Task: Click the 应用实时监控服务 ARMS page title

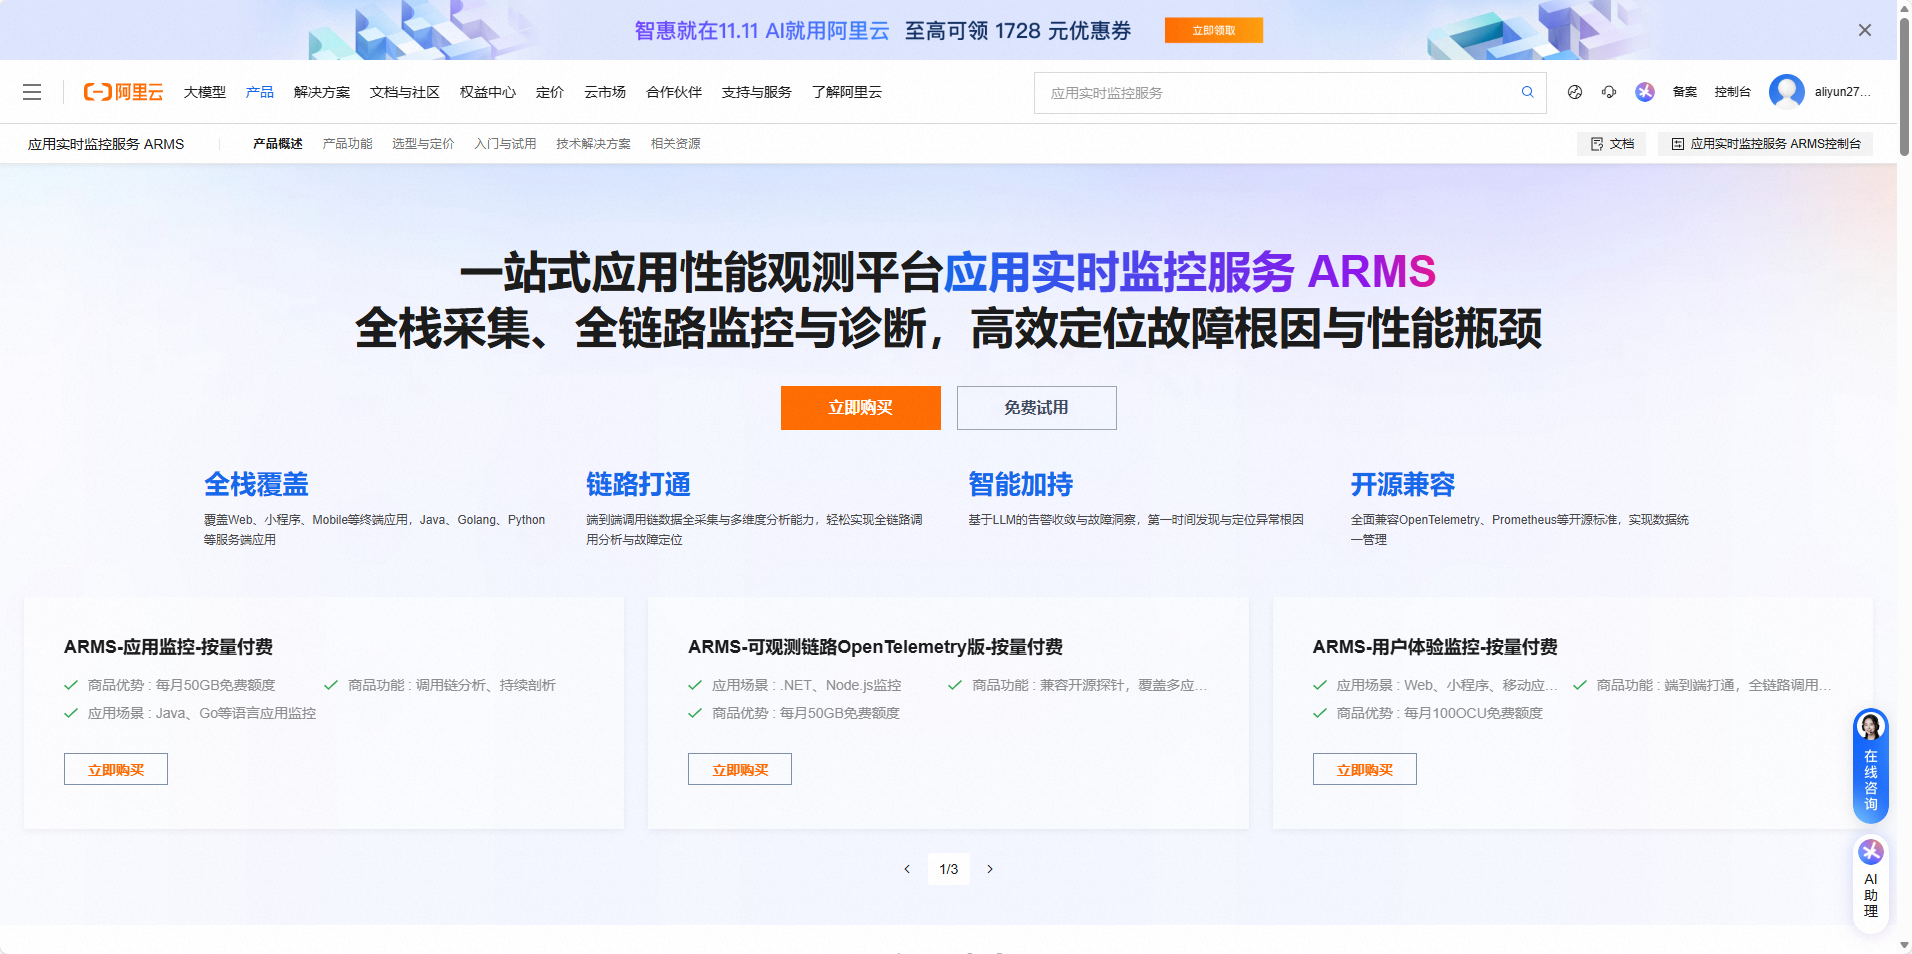Action: (x=106, y=144)
